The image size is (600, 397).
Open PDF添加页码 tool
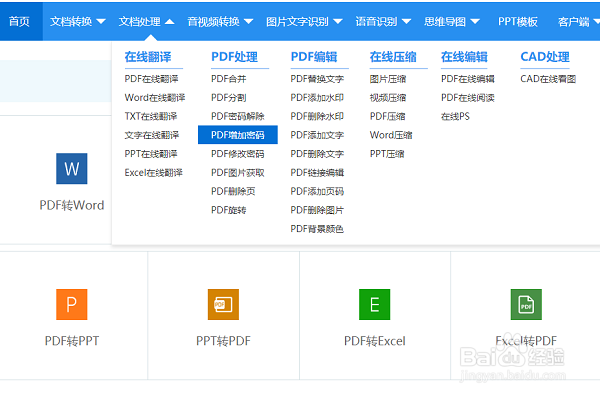(317, 191)
